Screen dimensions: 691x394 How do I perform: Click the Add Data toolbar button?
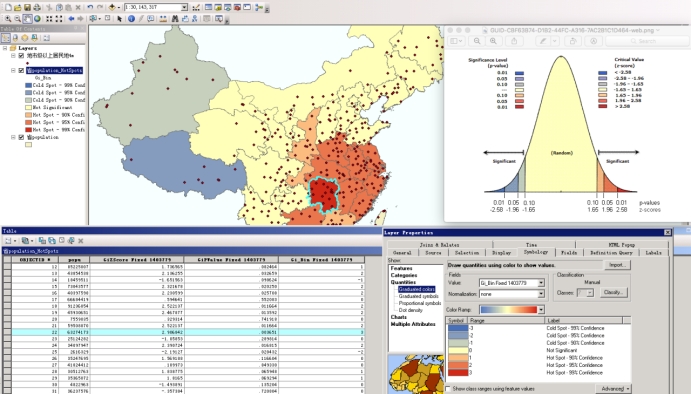[x=112, y=7]
